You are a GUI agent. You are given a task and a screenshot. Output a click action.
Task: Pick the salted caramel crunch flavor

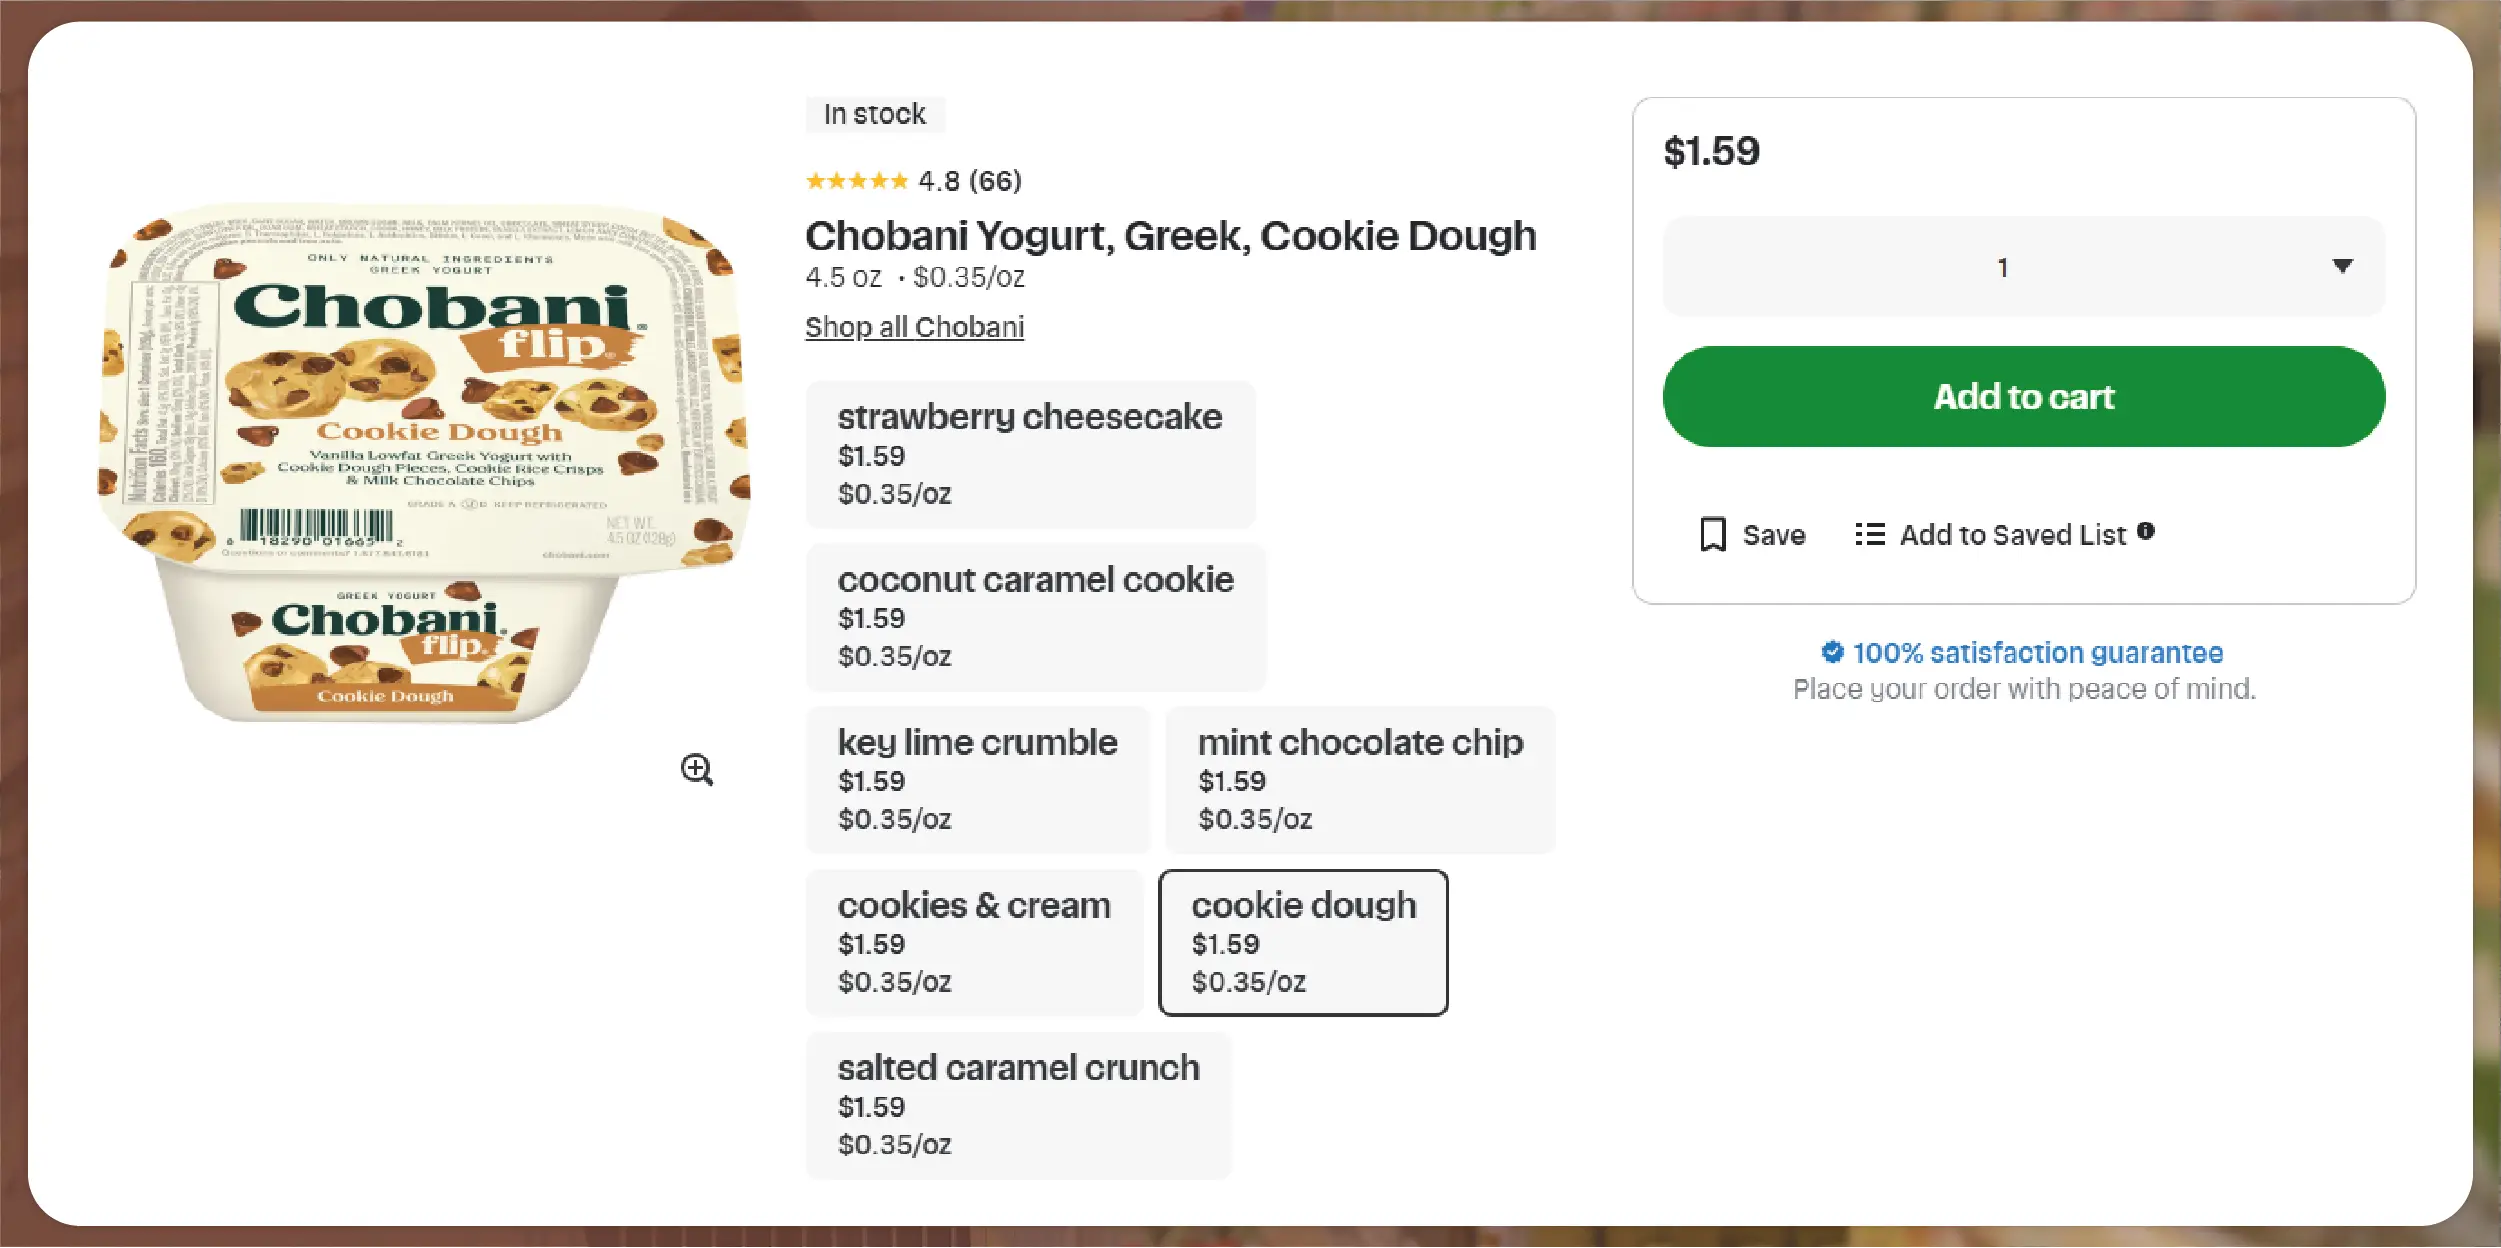click(x=1018, y=1105)
